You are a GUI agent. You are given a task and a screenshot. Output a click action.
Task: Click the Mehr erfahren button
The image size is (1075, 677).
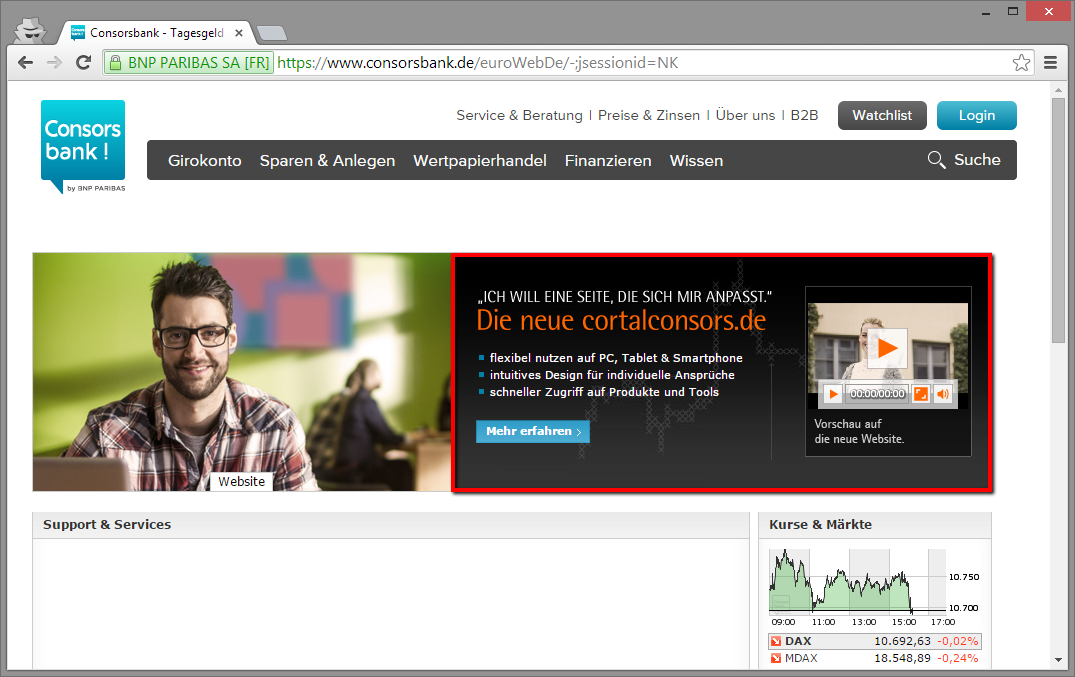click(532, 431)
